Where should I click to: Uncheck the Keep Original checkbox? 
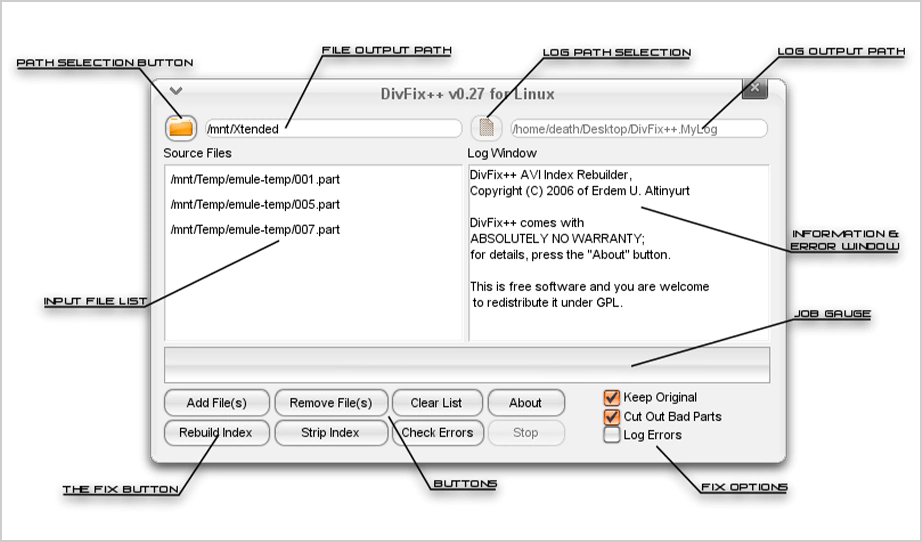(612, 398)
